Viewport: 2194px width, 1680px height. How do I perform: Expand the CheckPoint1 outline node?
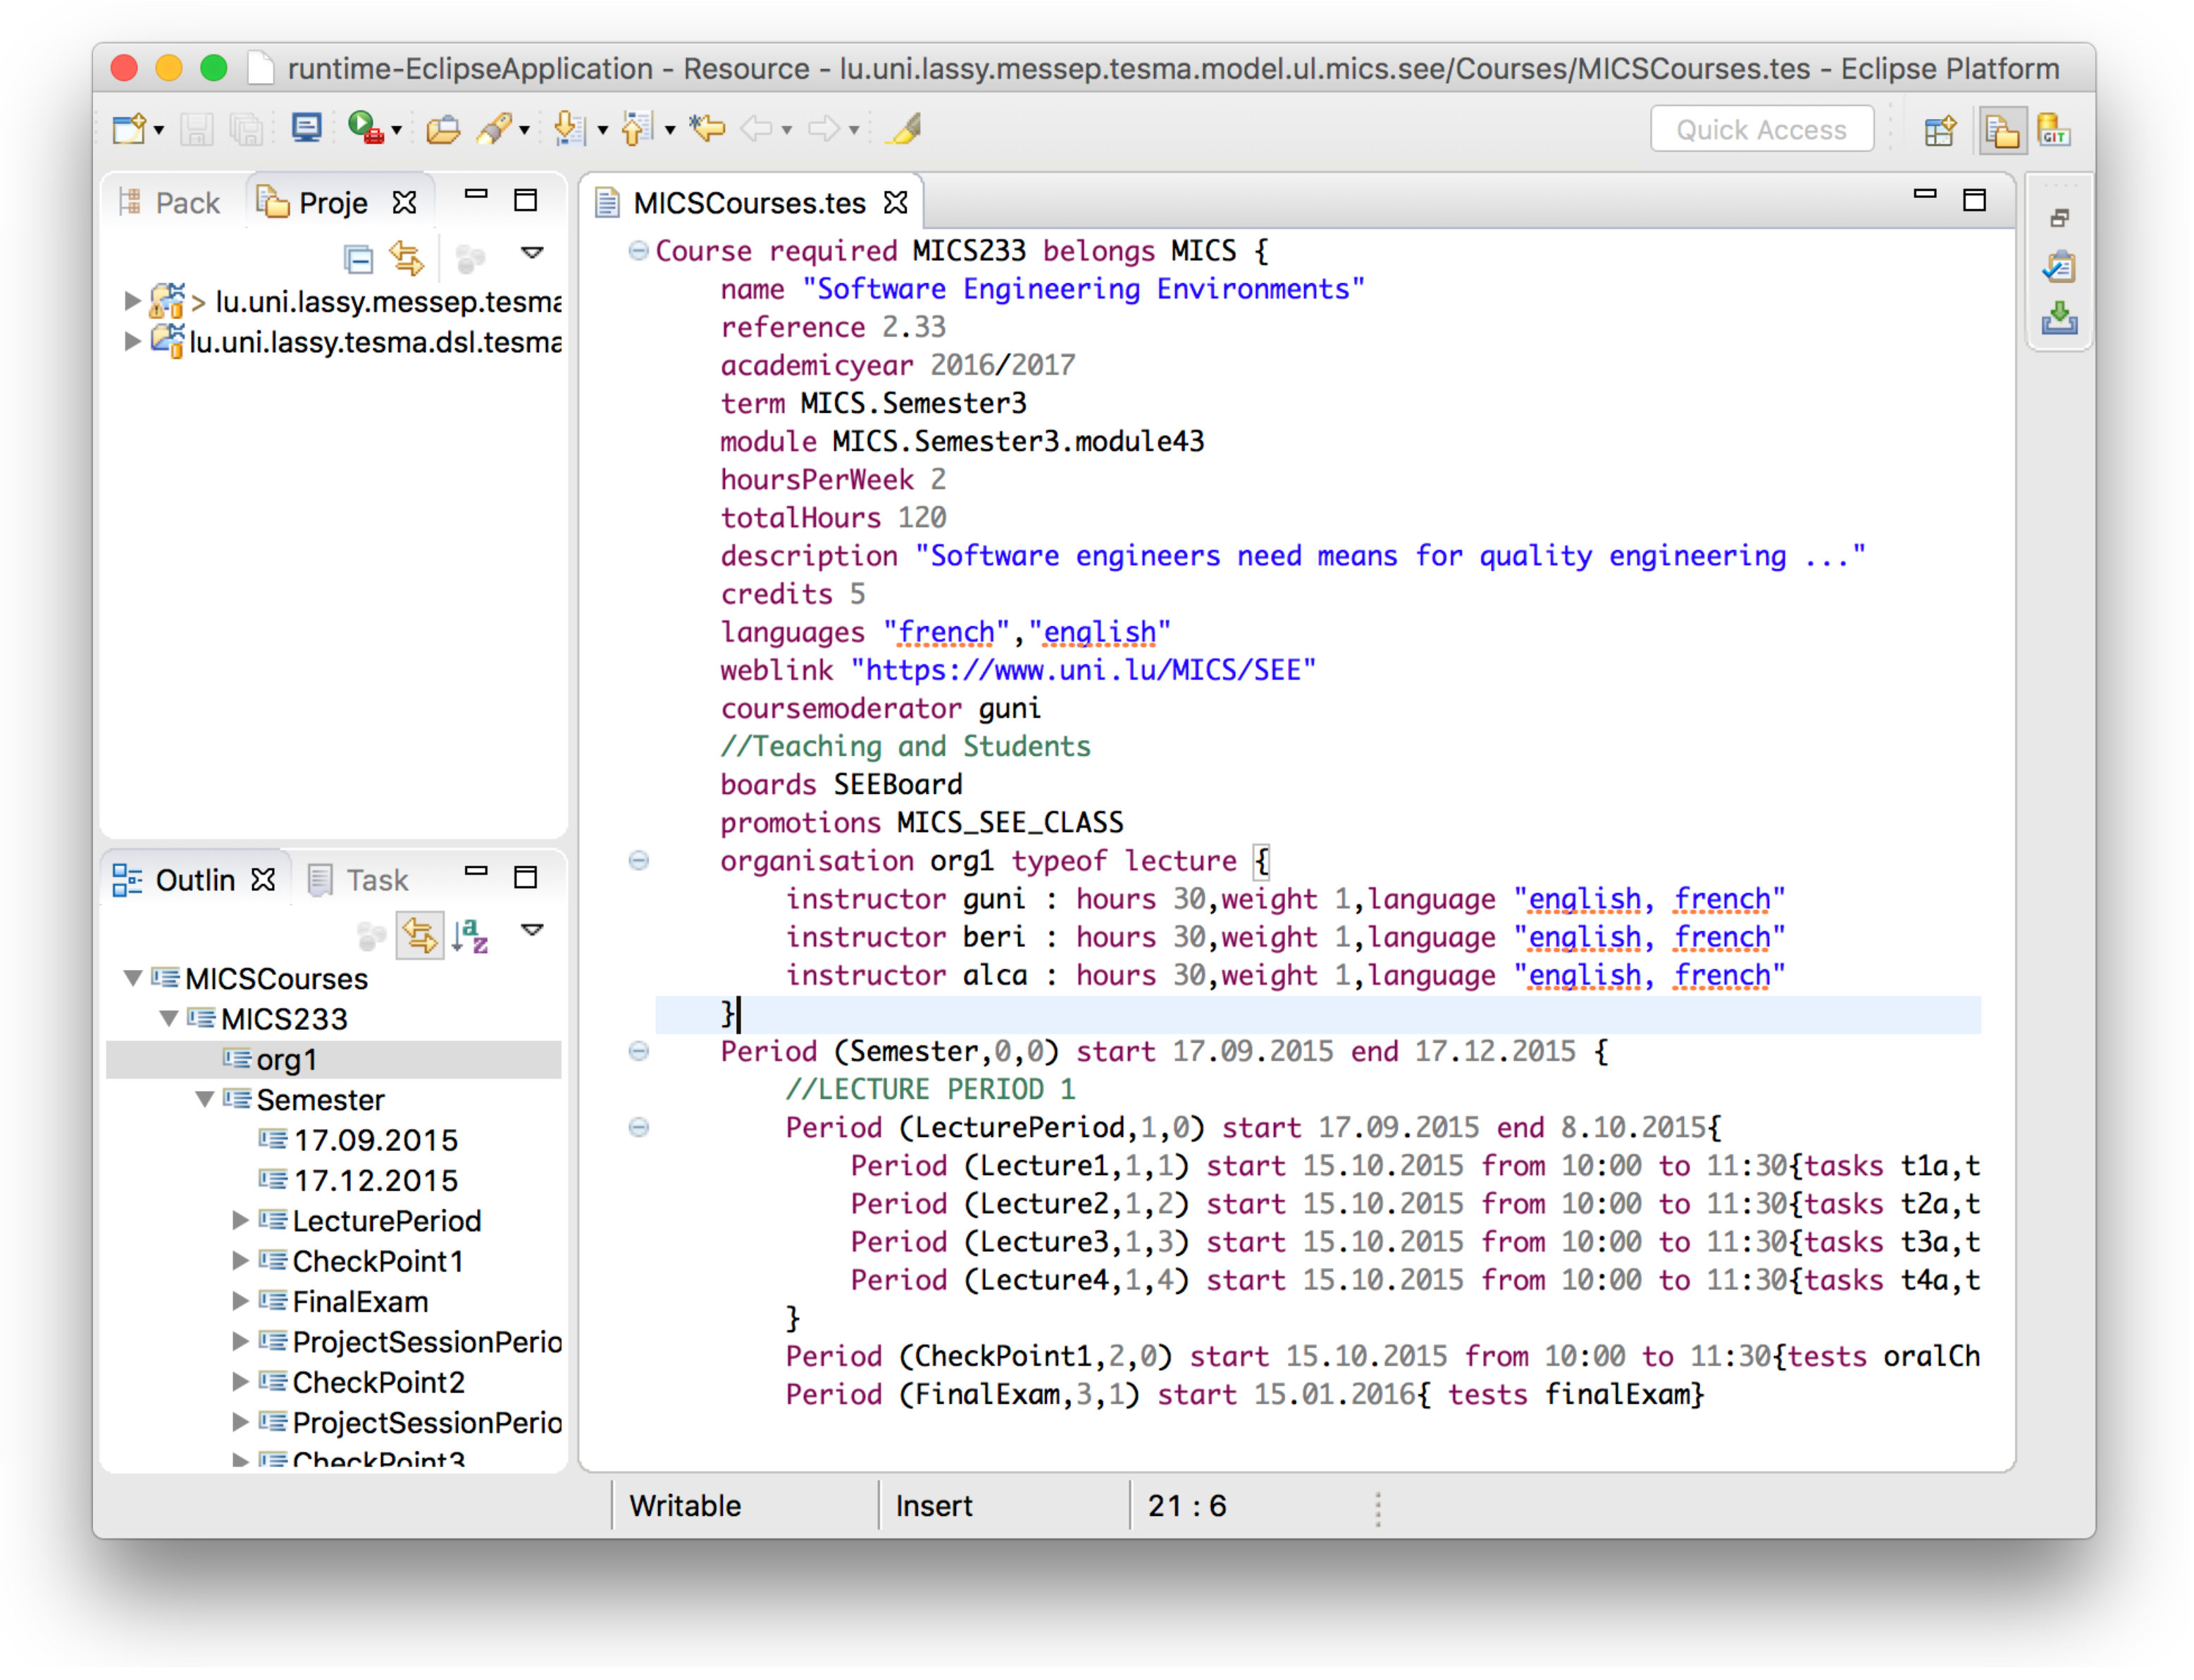click(x=240, y=1260)
